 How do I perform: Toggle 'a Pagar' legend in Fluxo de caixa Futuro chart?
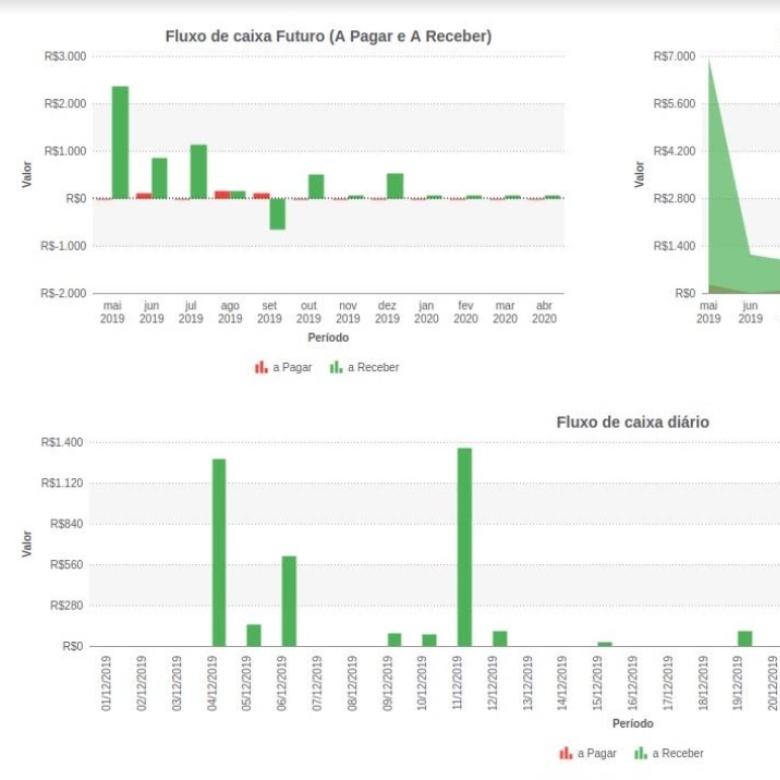pyautogui.click(x=283, y=368)
